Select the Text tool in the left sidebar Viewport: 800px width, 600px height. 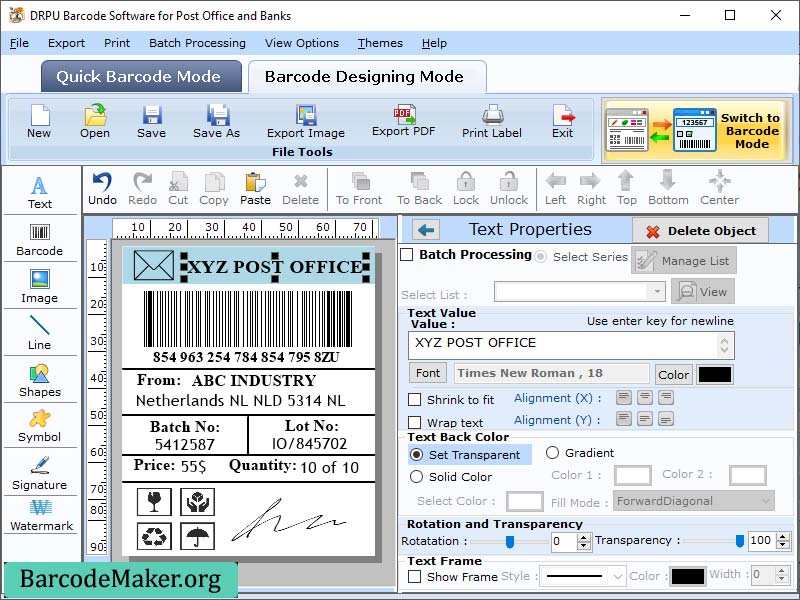pos(39,190)
